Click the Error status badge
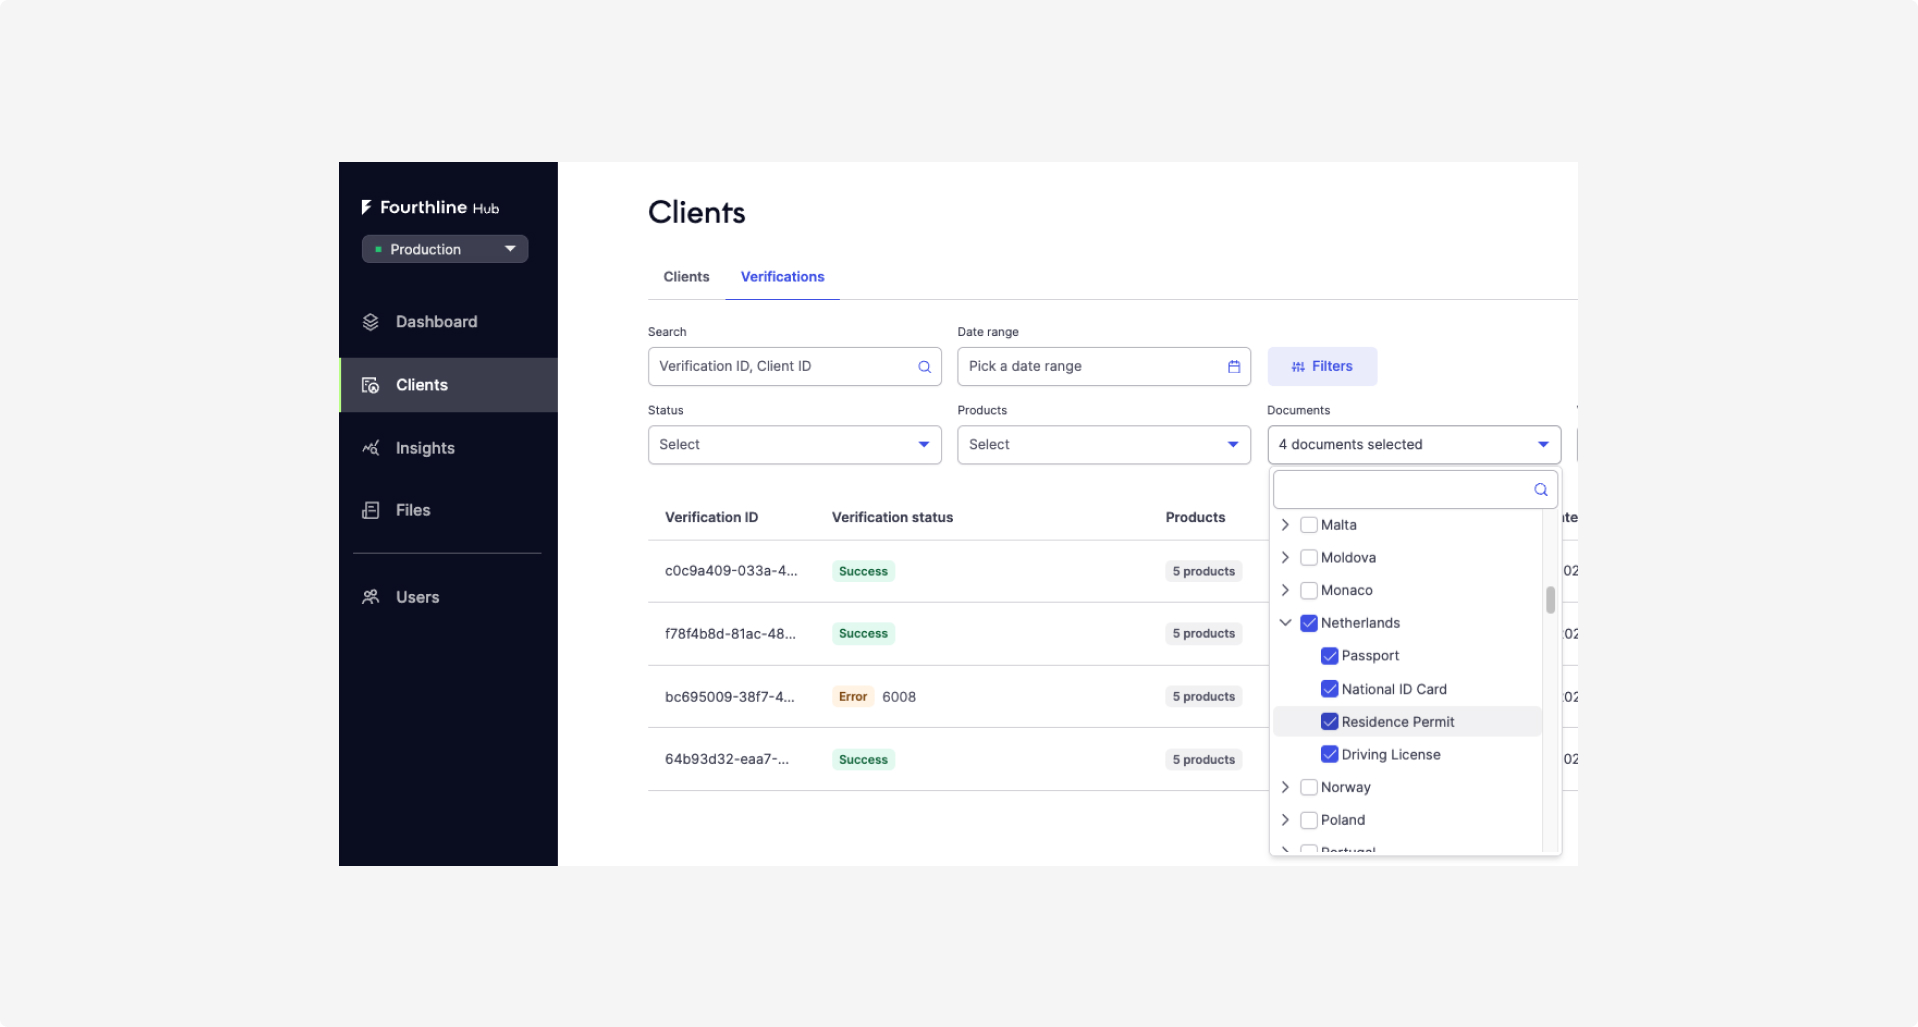Screen dimensions: 1918x1027 (x=853, y=697)
